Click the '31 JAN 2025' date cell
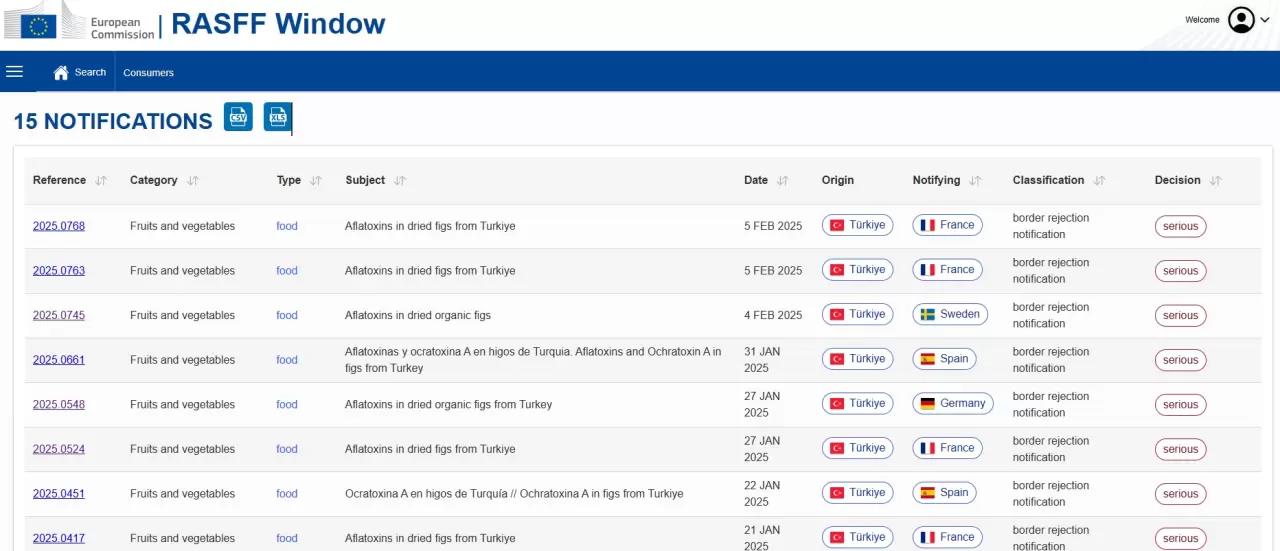The height and width of the screenshot is (551, 1280). point(762,360)
